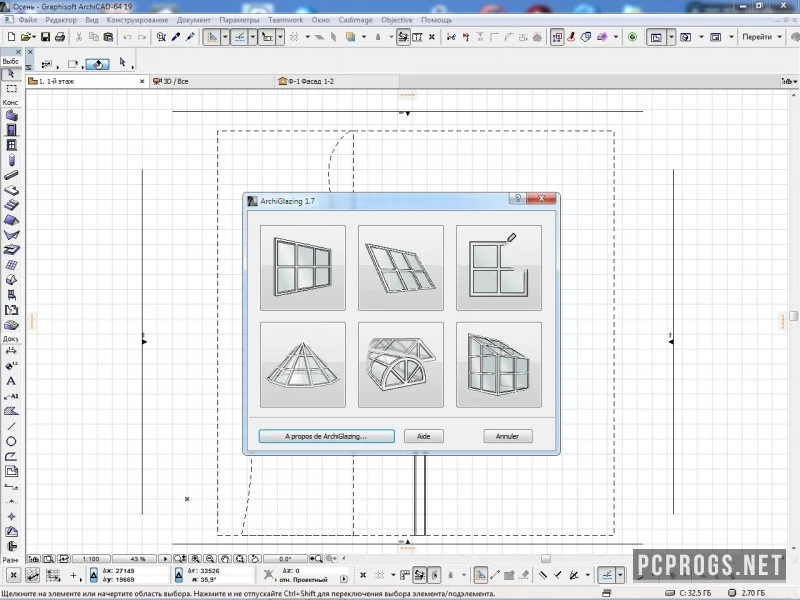
Task: Click the Cut scissors icon
Action: pyautogui.click(x=79, y=37)
